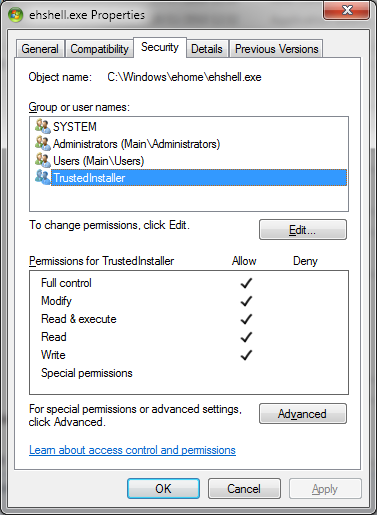Close the Properties dialog window
377x515 pixels.
(x=347, y=10)
